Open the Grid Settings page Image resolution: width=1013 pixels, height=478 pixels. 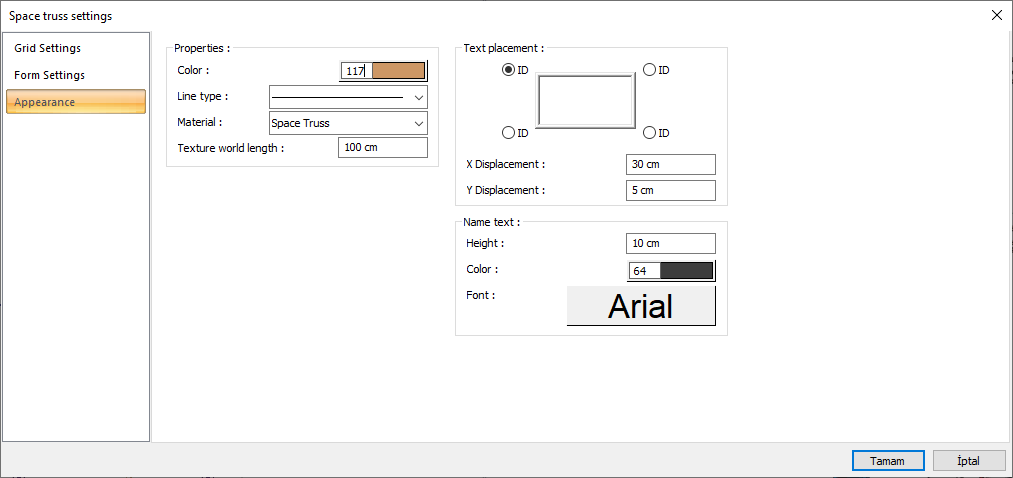[x=48, y=48]
